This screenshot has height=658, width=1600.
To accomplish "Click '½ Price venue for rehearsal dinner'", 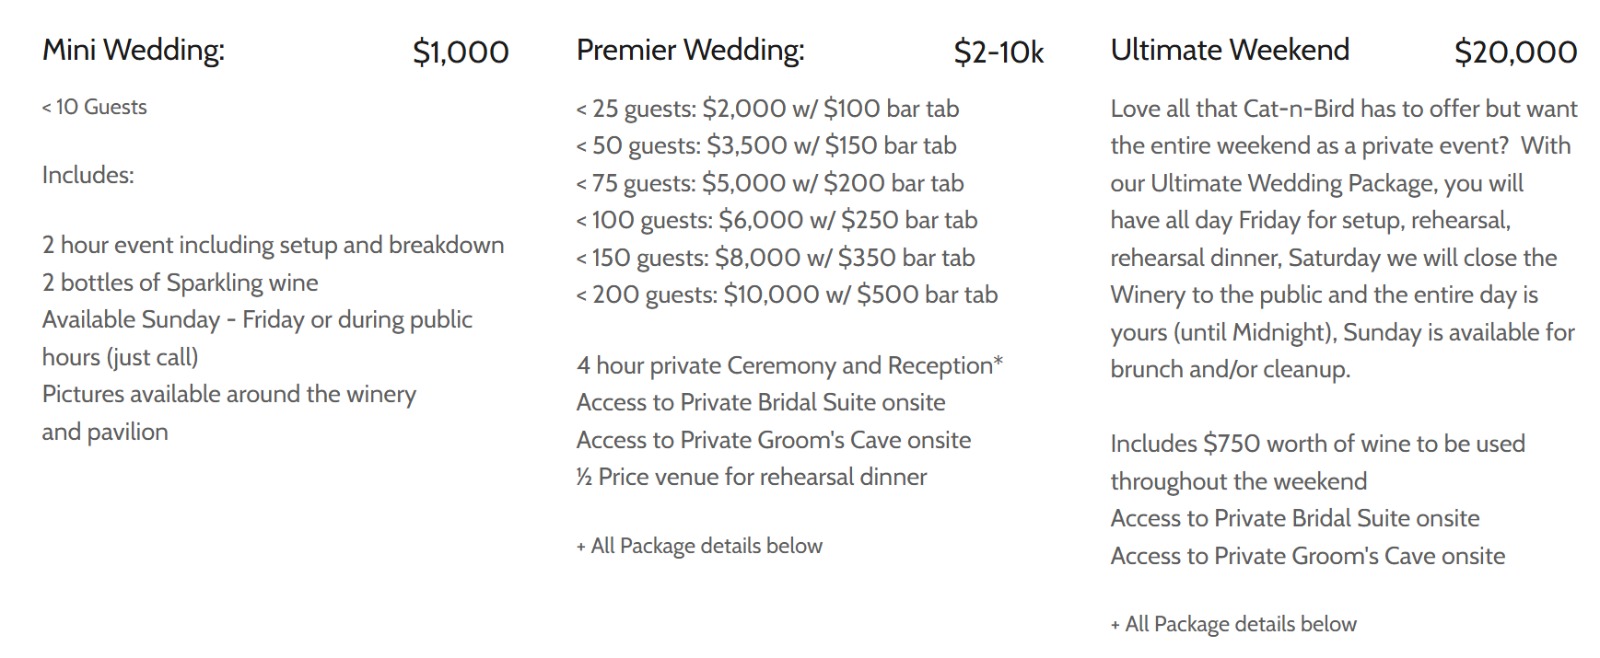I will [751, 477].
